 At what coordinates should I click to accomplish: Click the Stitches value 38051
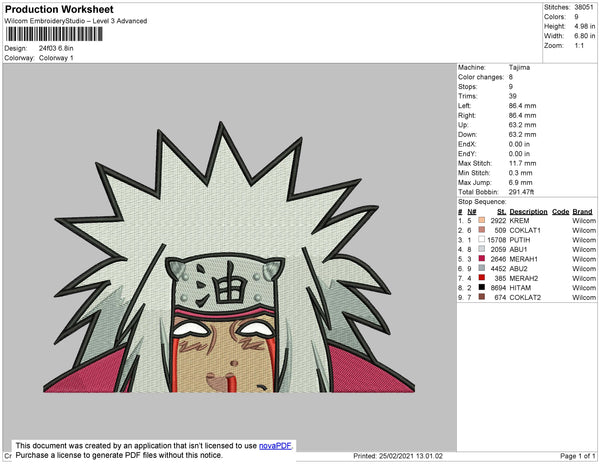point(584,7)
